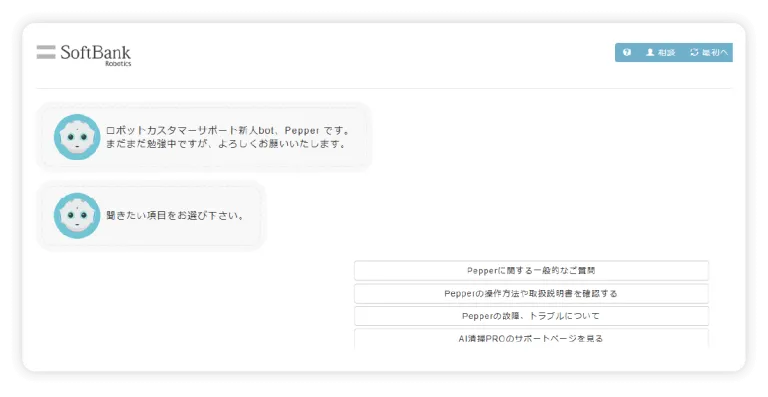
Task: Open the 相談 consultation button
Action: coord(660,52)
